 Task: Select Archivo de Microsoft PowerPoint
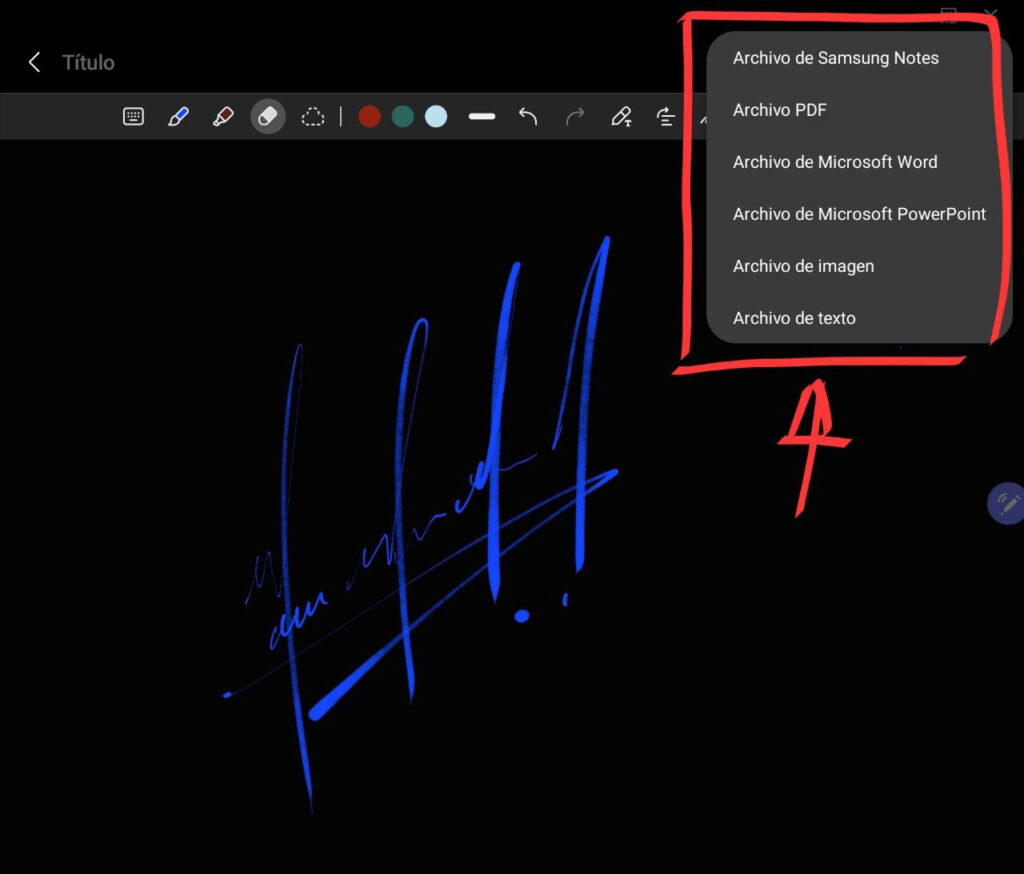[859, 214]
